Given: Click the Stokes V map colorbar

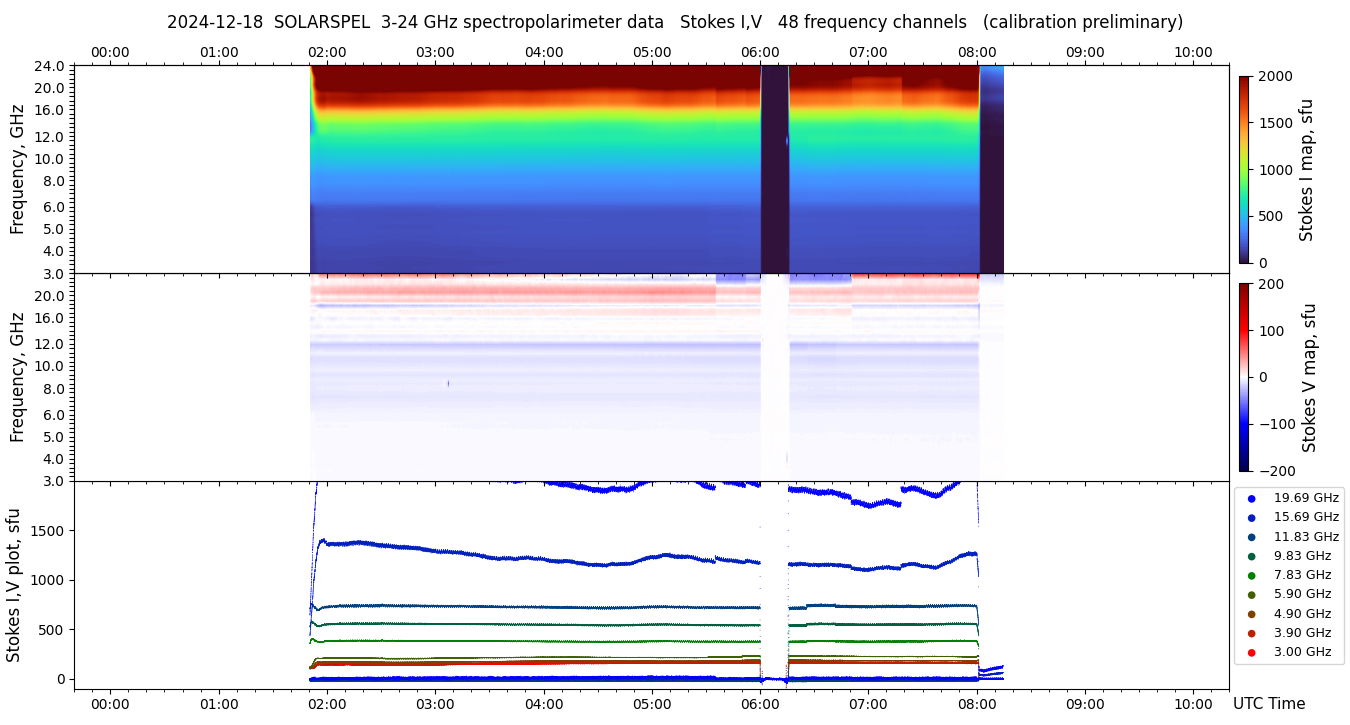Looking at the screenshot, I should 1244,377.
